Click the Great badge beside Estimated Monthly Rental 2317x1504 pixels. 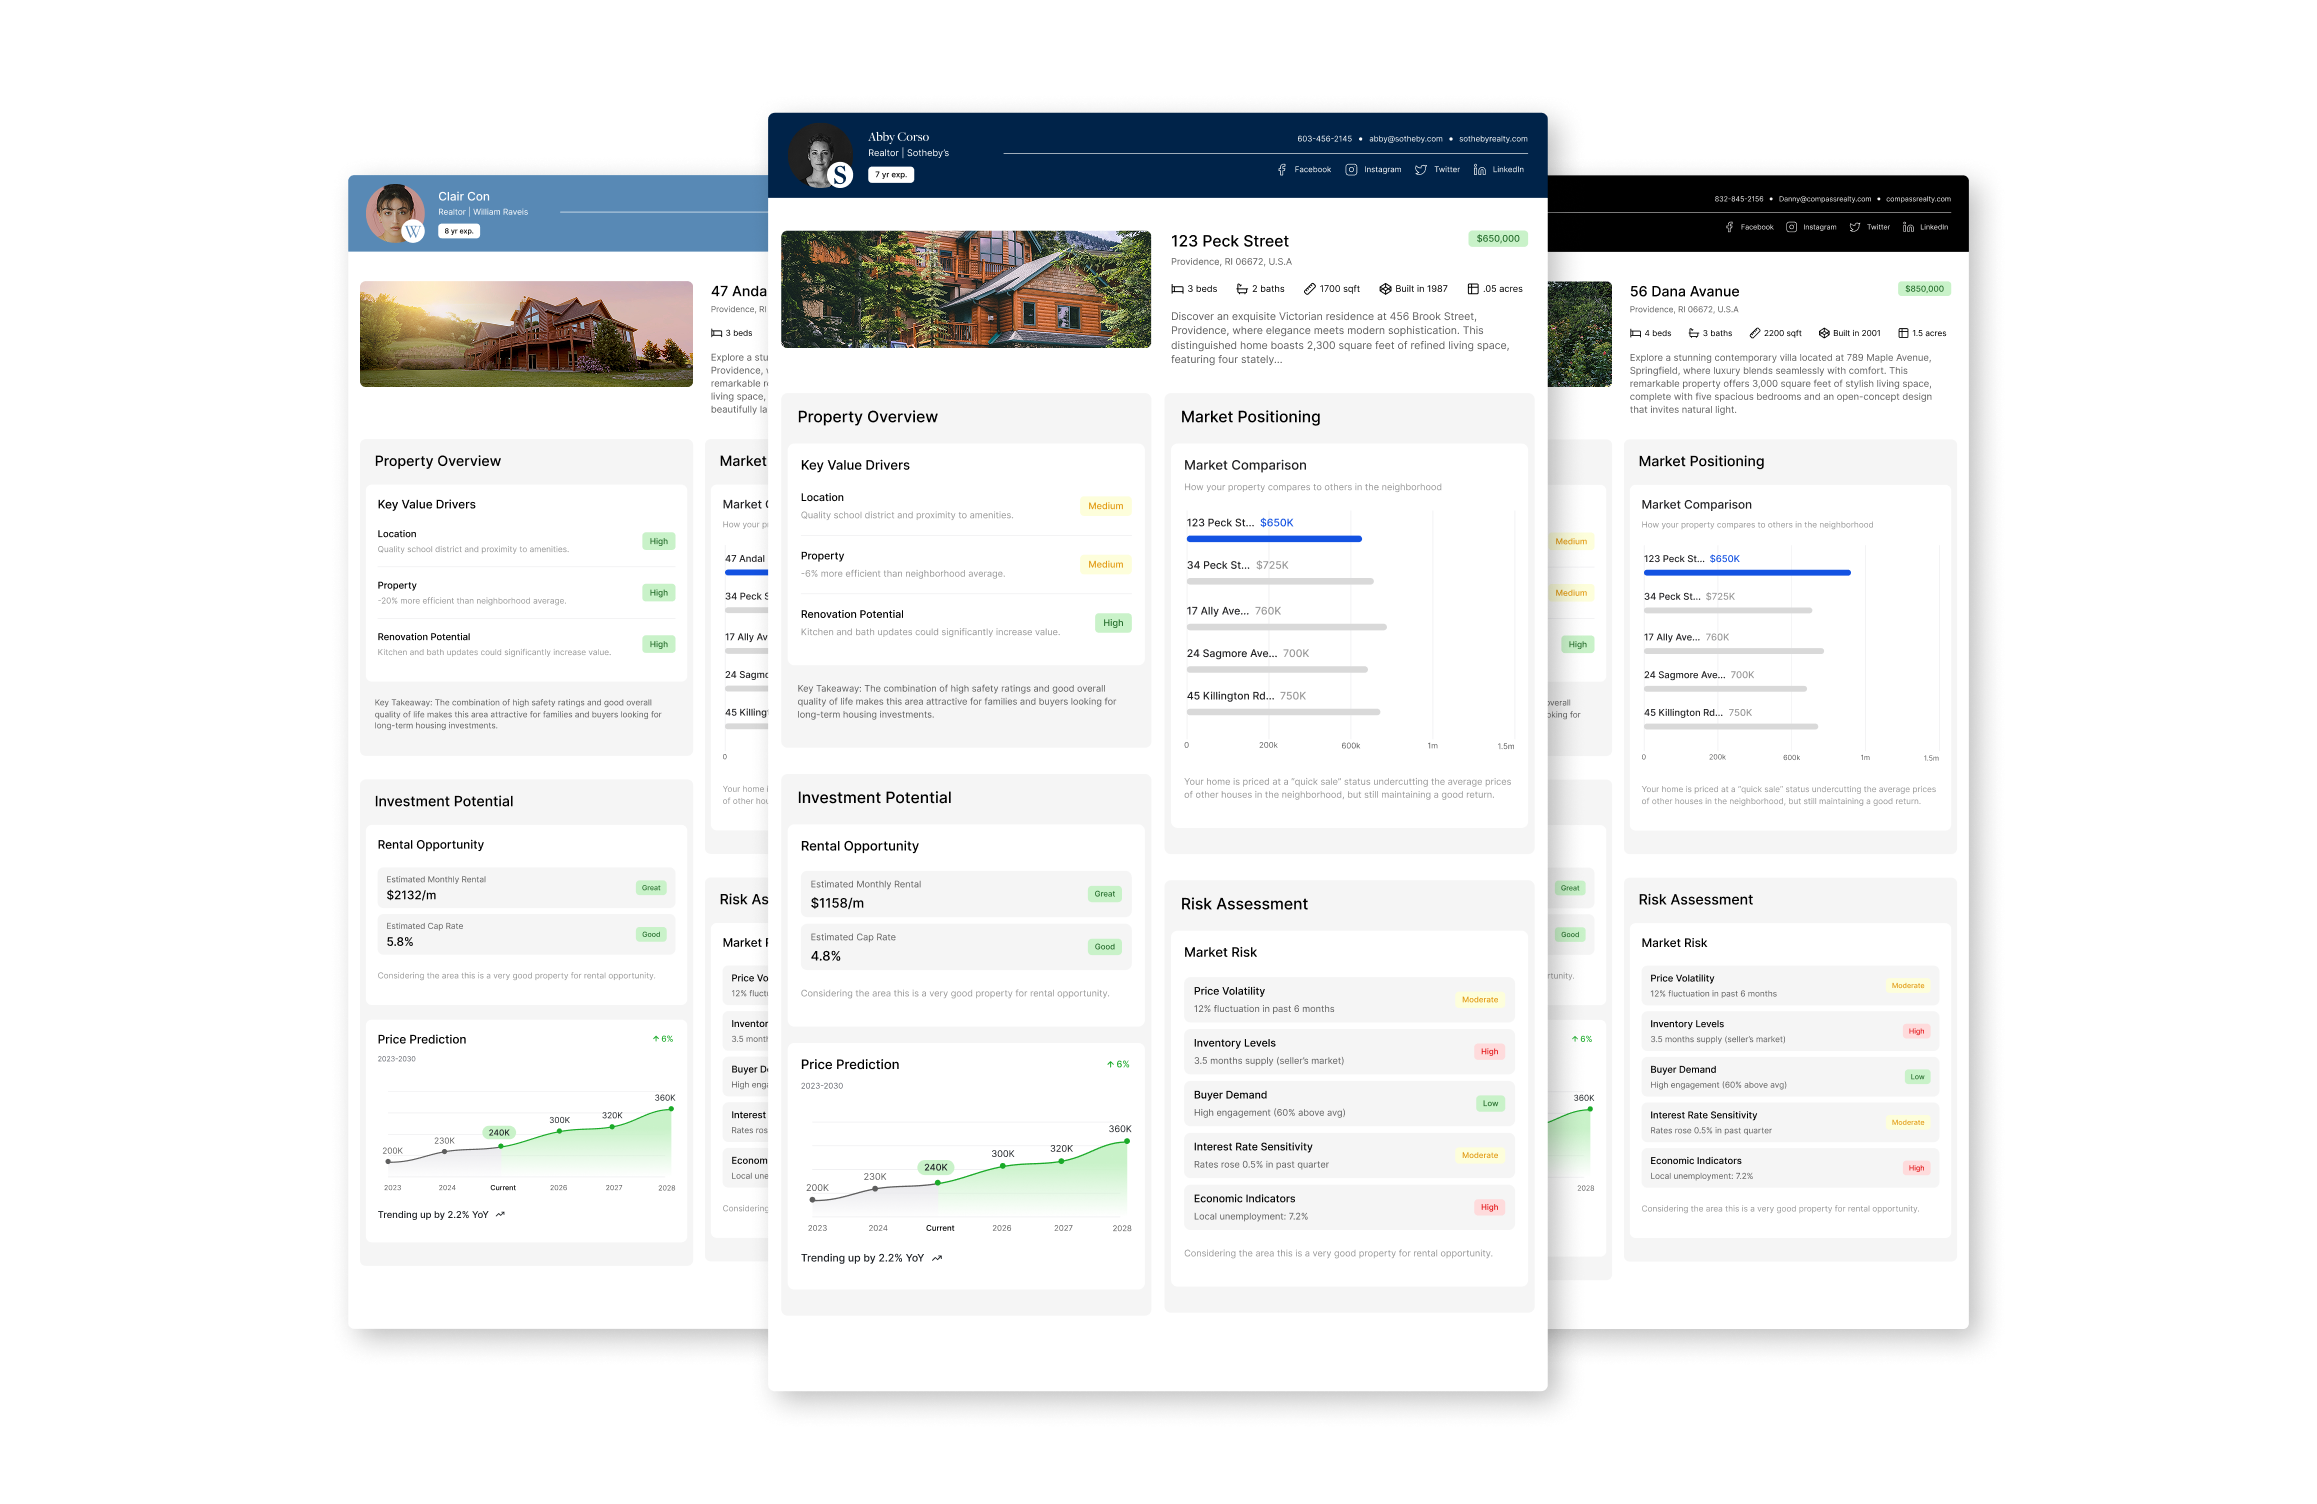pyautogui.click(x=1104, y=893)
